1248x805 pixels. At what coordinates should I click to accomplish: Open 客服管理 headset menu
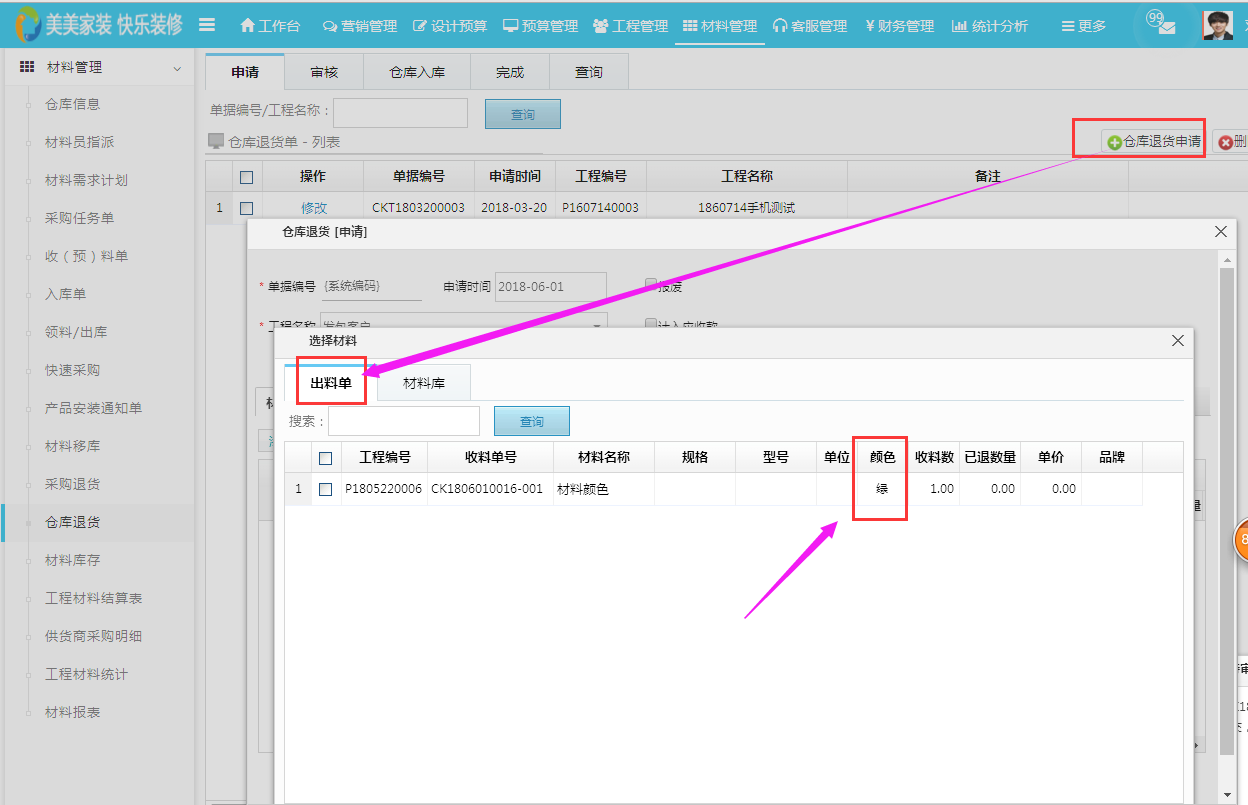(810, 26)
